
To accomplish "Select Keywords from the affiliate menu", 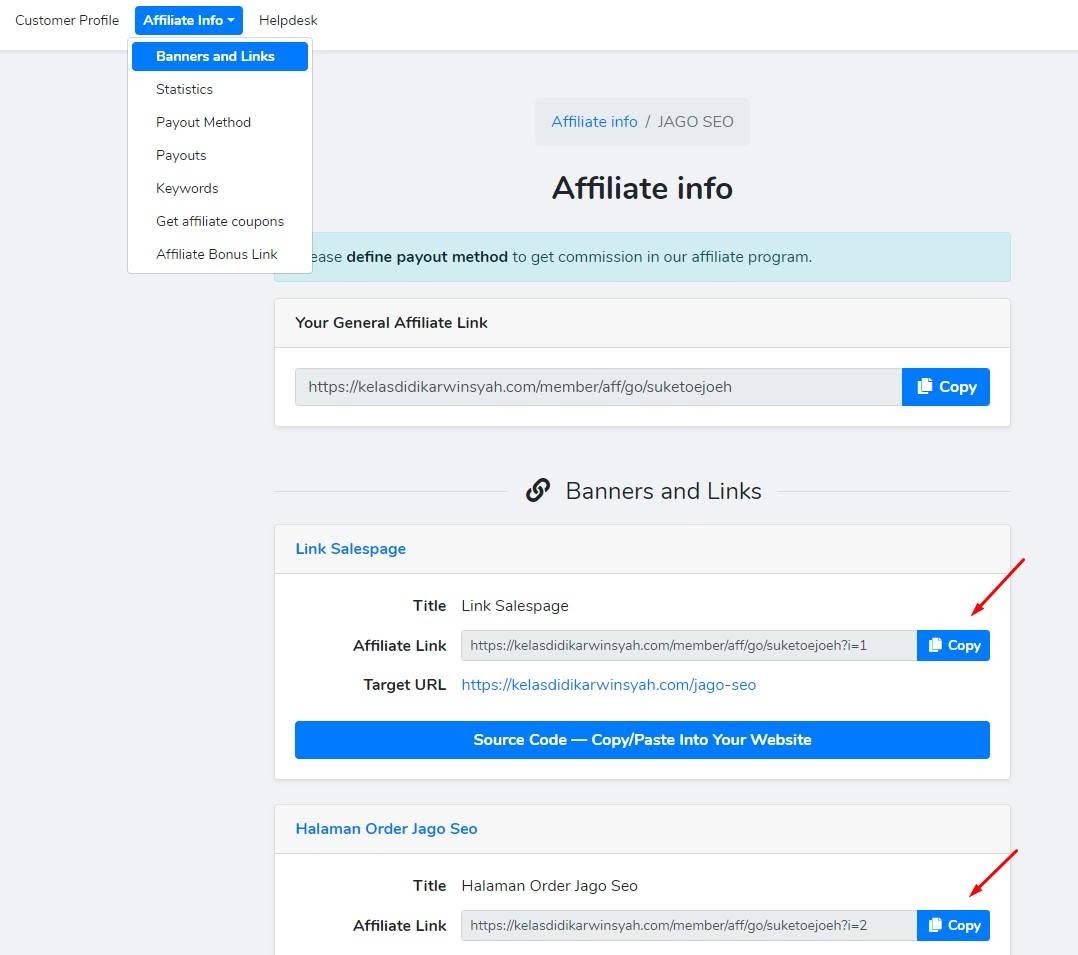I will (x=187, y=188).
